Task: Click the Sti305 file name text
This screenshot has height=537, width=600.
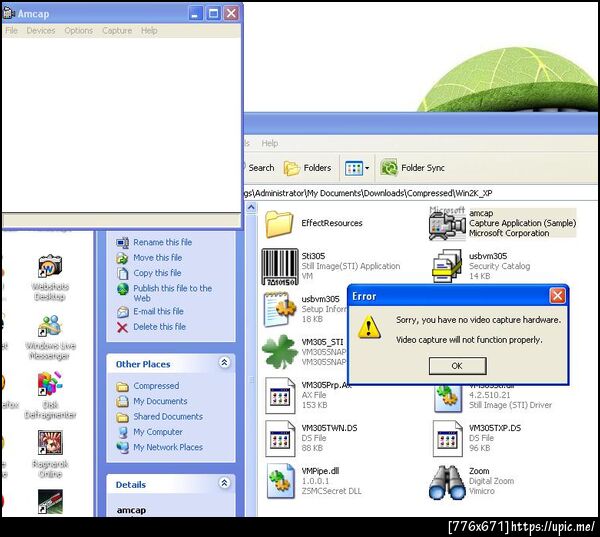Action: [313, 256]
